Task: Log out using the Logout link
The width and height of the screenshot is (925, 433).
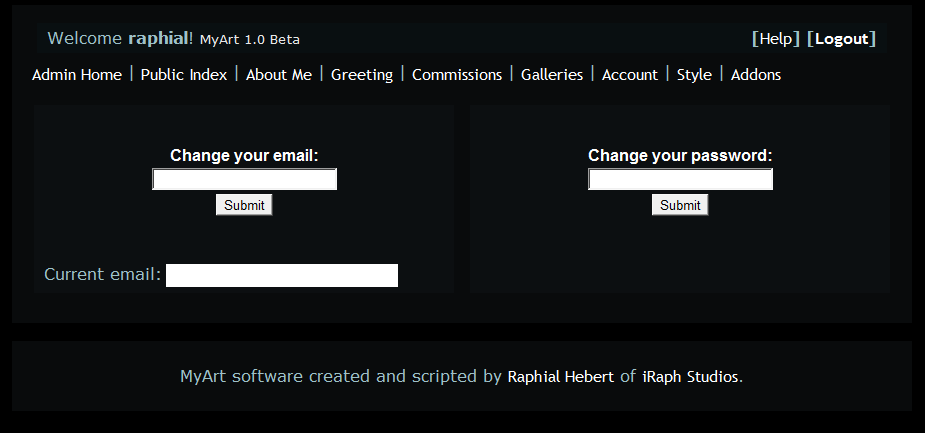Action: click(x=842, y=39)
